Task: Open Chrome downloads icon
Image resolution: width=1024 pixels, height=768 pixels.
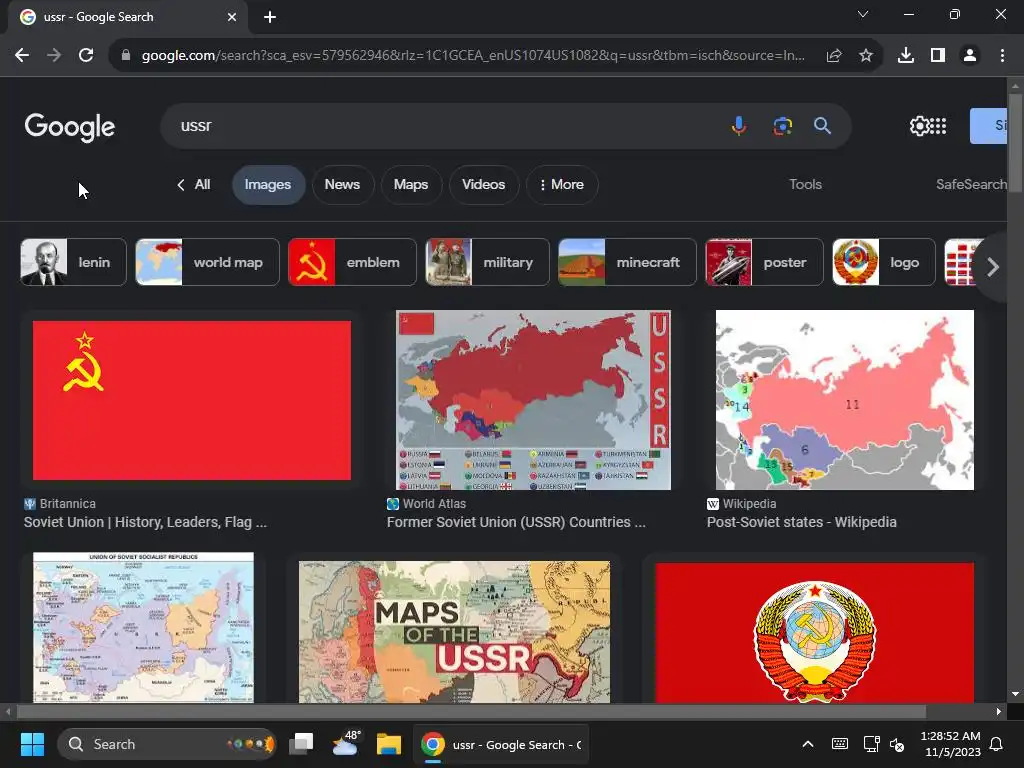Action: [x=906, y=56]
